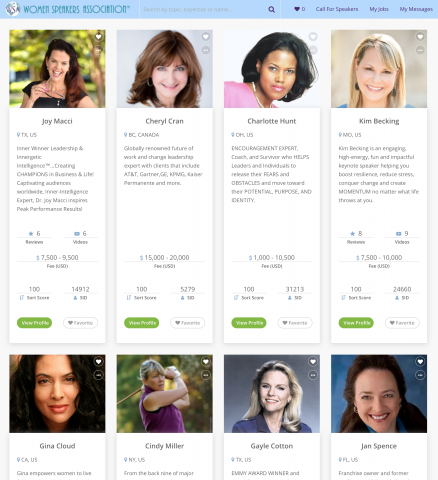438x480 pixels.
Task: Open Call For Speakers menu item
Action: [x=337, y=9]
